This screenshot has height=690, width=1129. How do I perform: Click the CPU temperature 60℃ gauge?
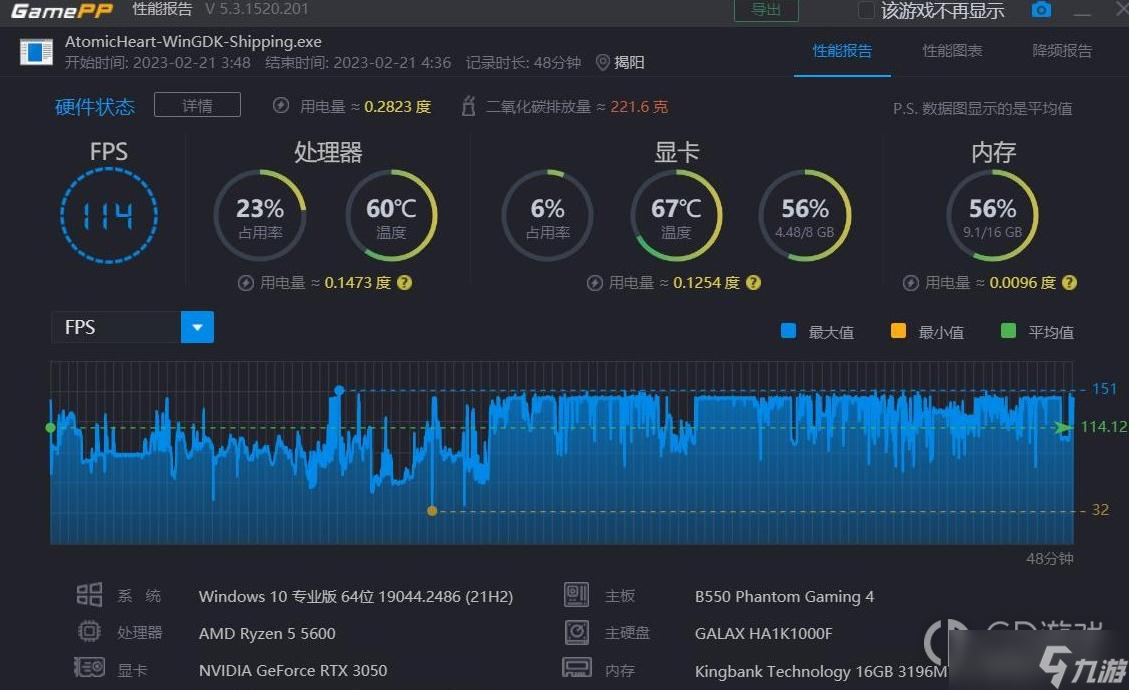tap(391, 215)
